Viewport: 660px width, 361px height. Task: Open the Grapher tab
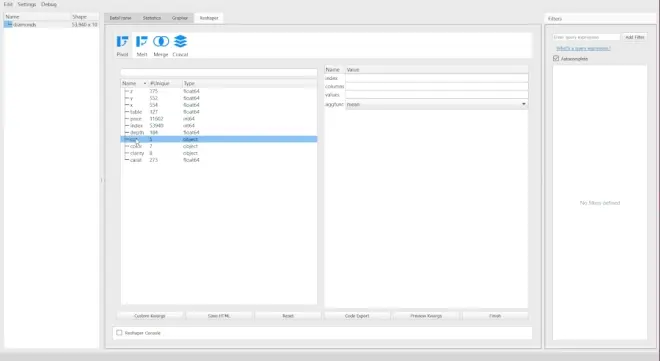(180, 18)
